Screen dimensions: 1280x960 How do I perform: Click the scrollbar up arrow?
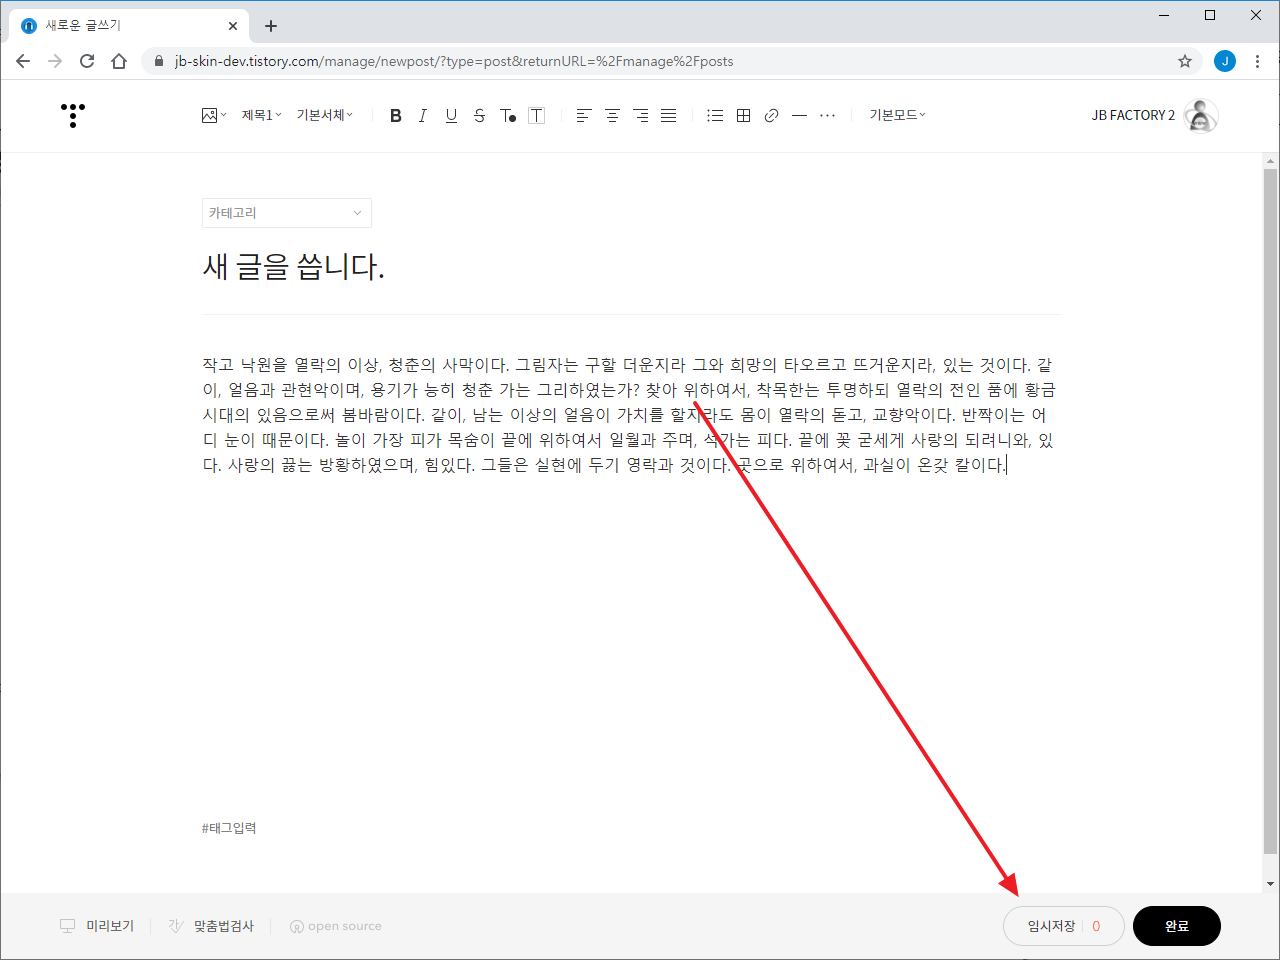pos(1270,160)
